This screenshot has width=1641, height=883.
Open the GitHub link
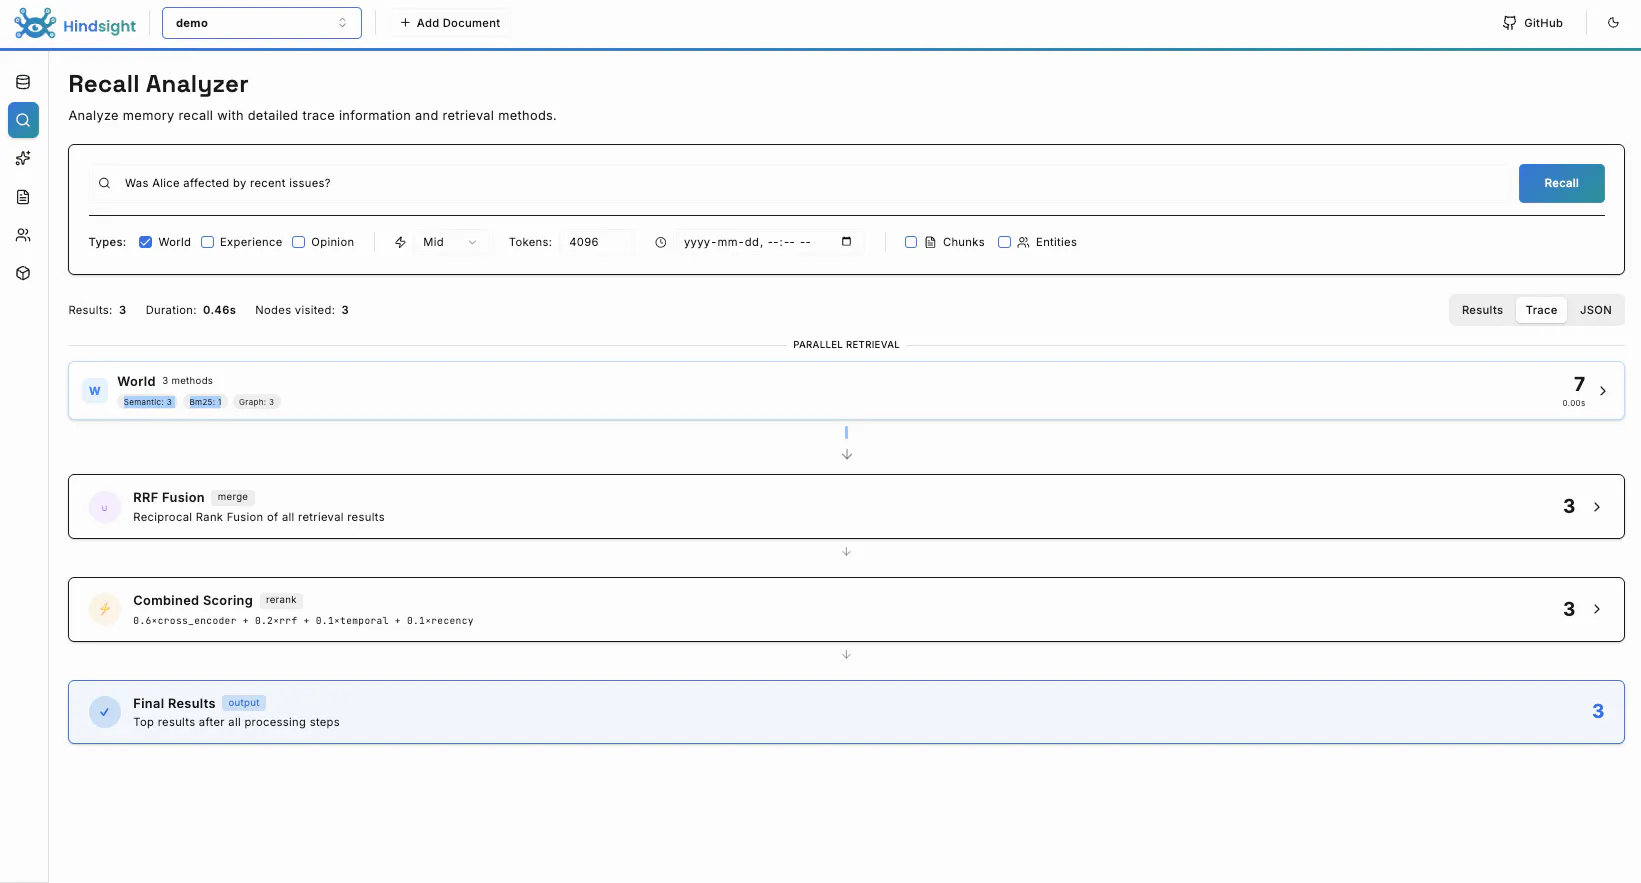coord(1533,23)
